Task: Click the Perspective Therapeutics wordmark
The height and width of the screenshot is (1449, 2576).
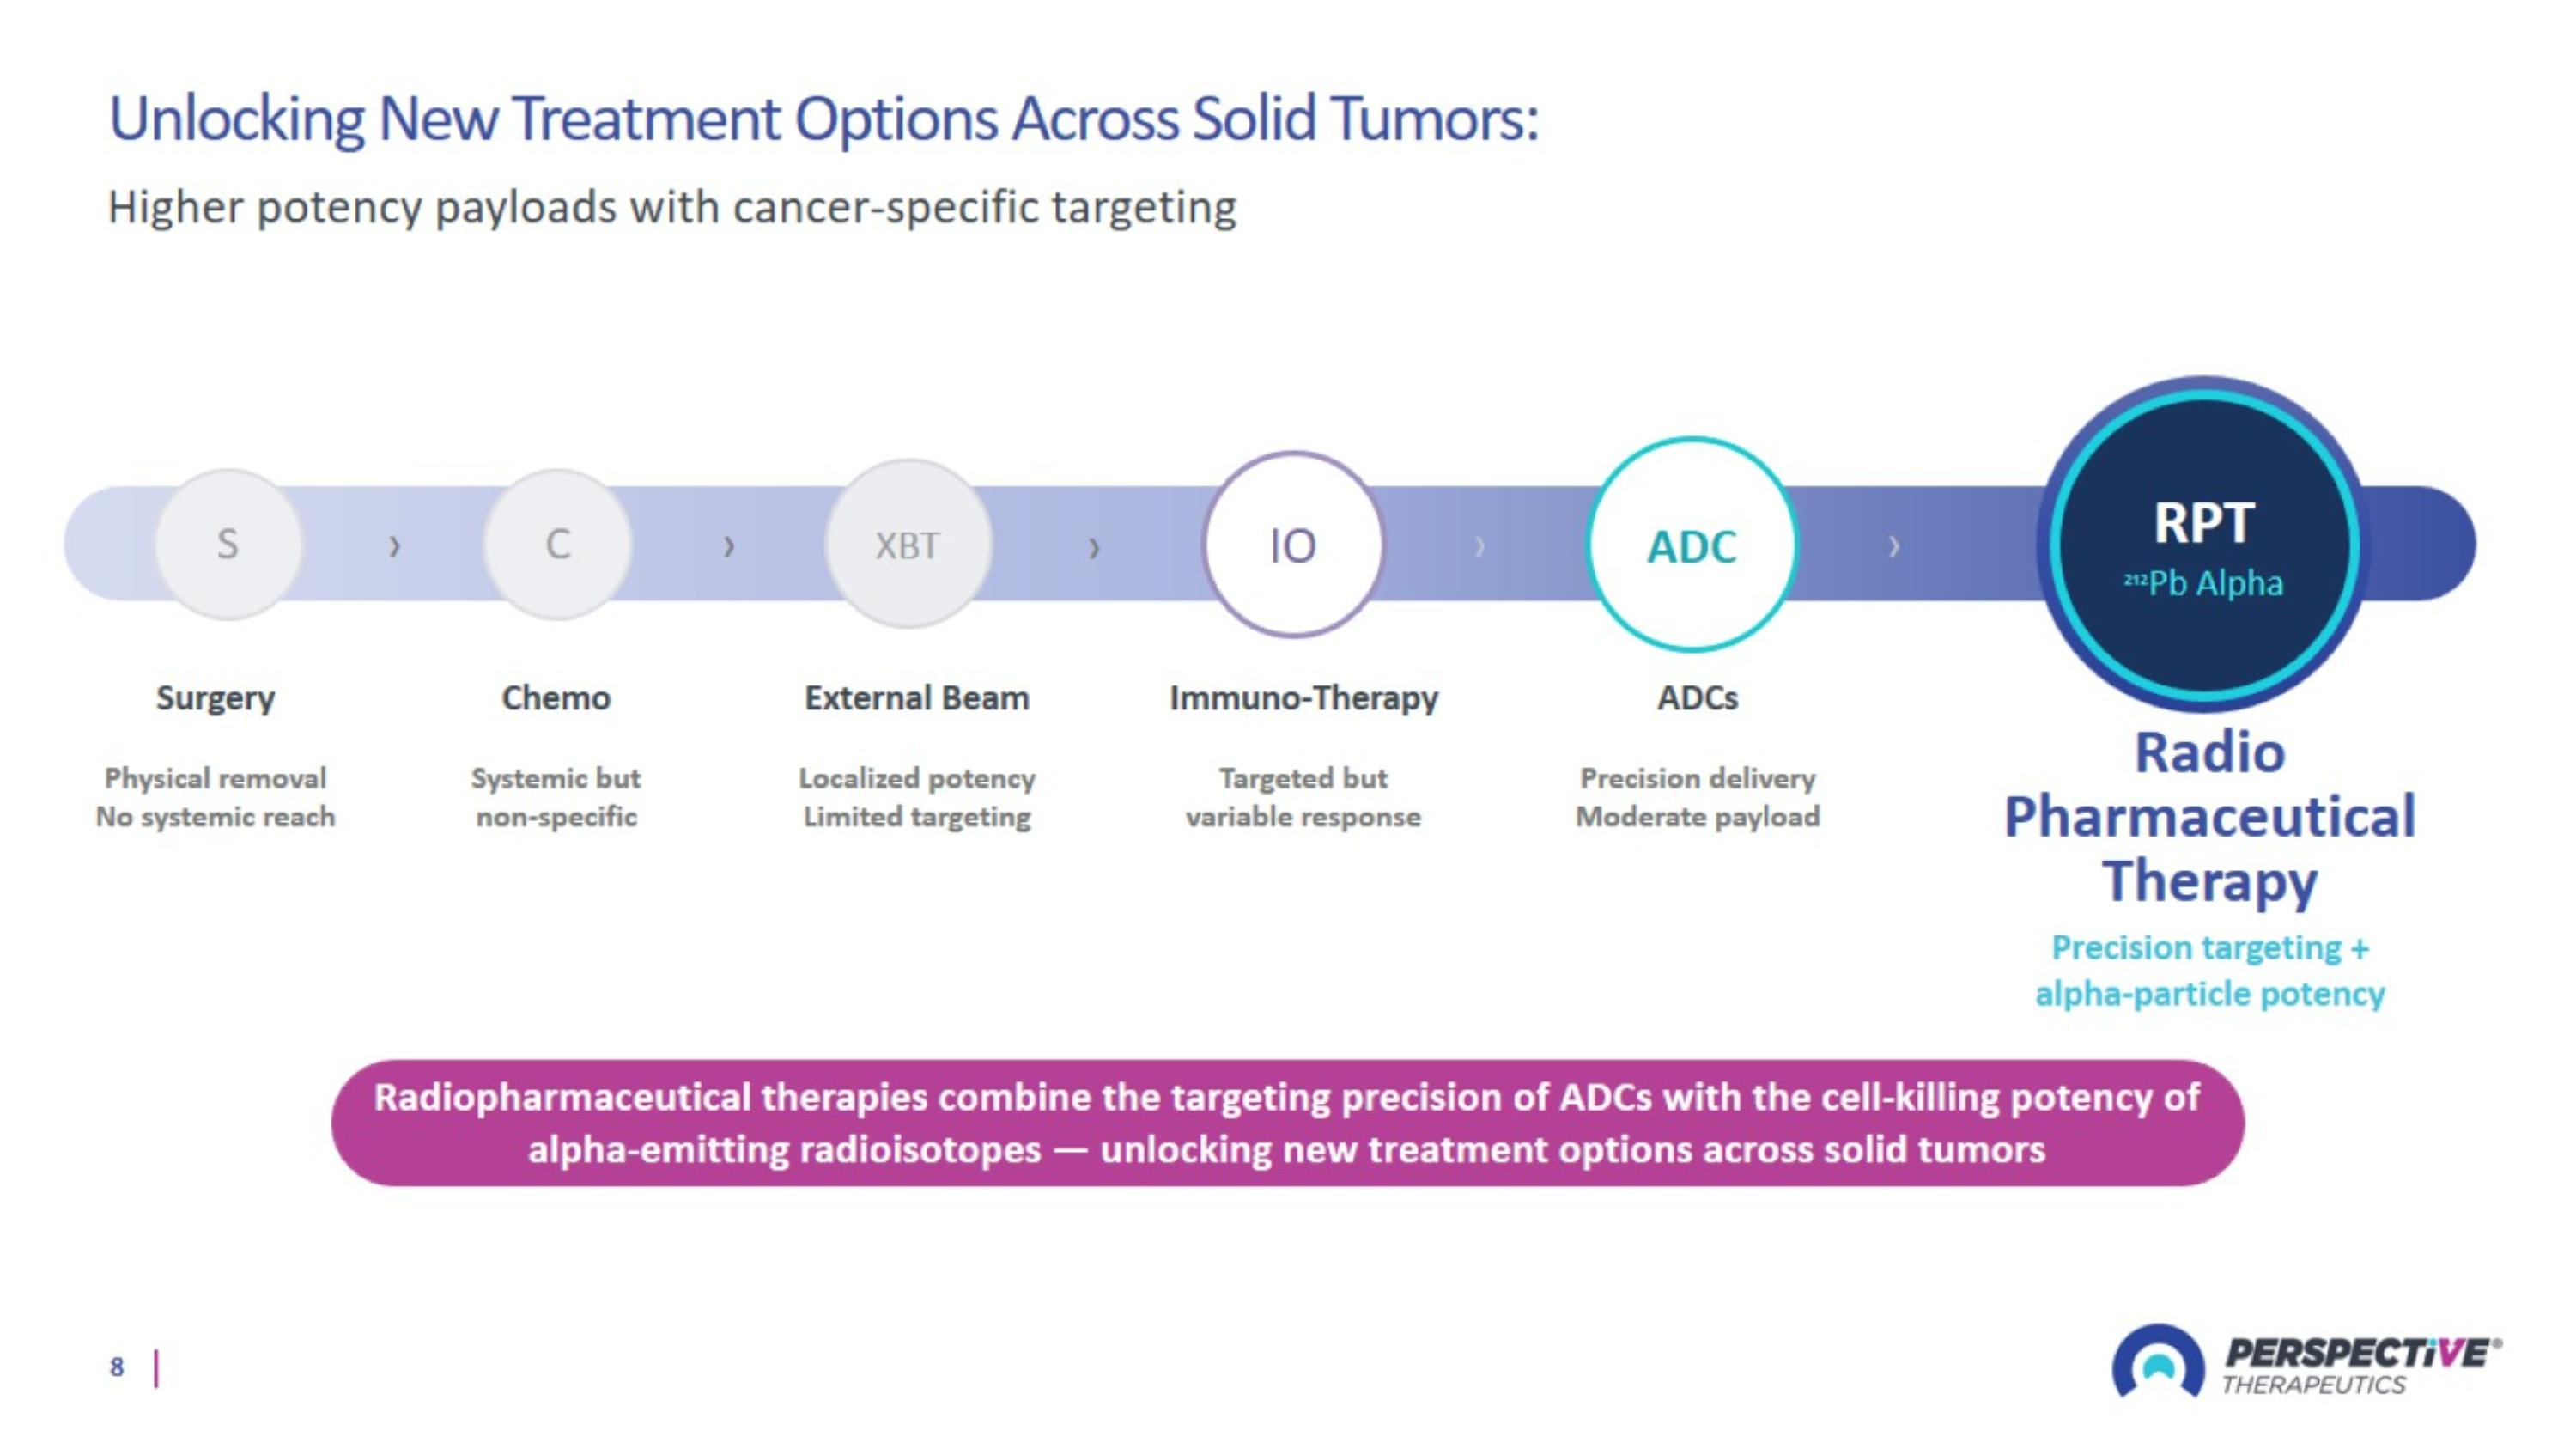Action: [x=2361, y=1366]
